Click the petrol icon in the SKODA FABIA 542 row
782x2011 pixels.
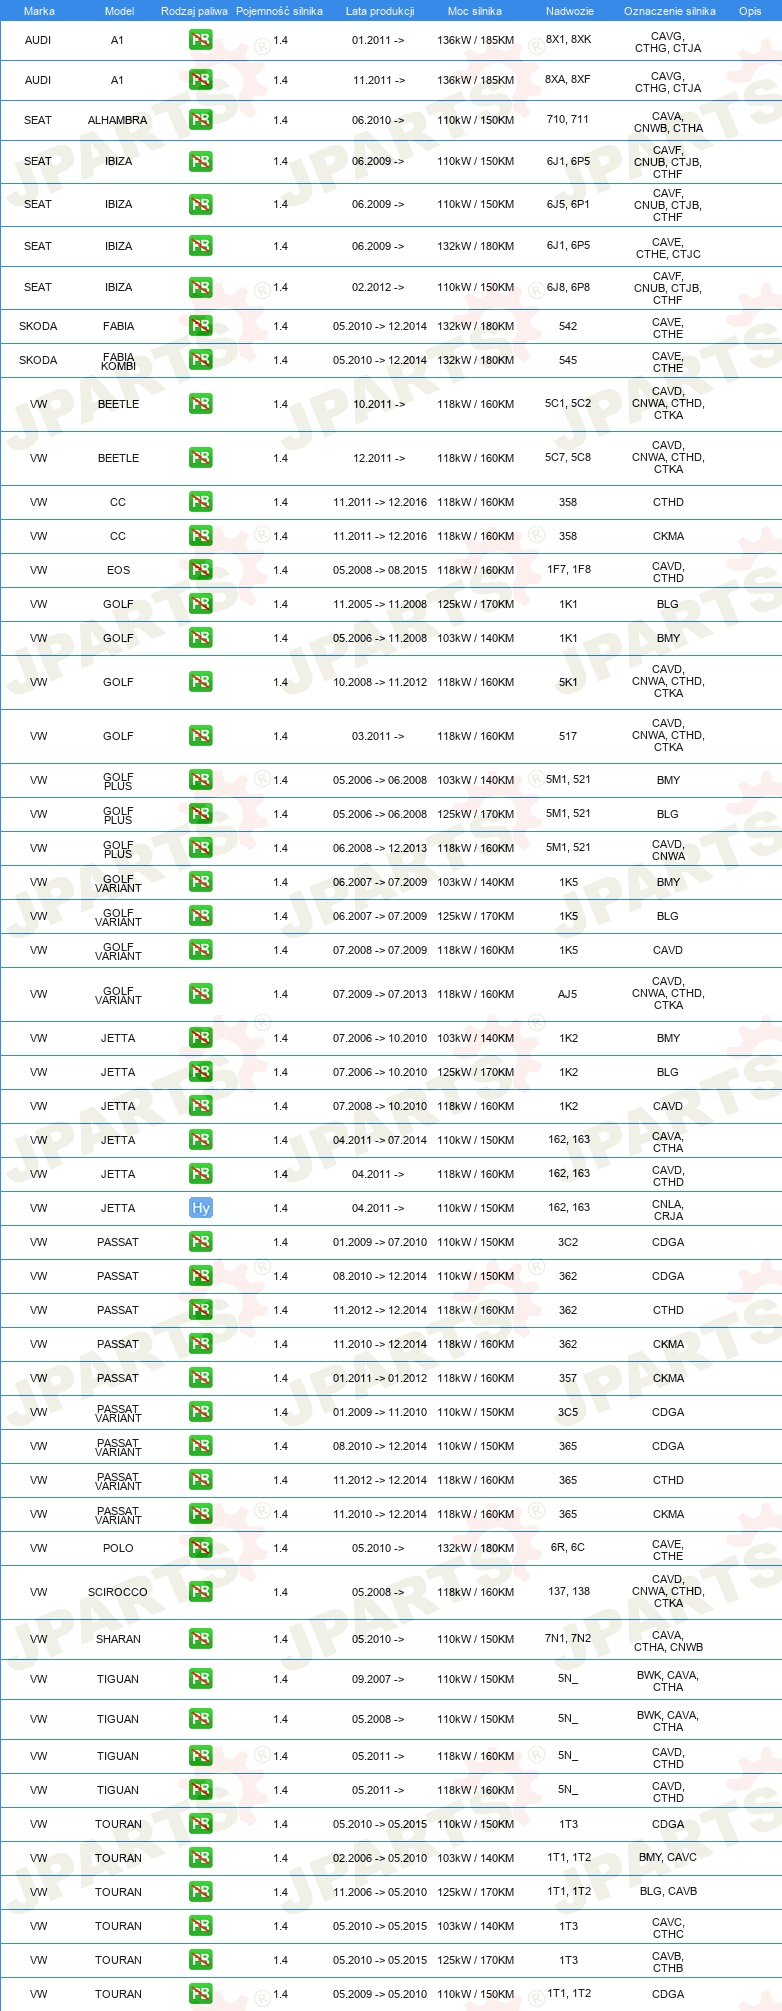200,326
